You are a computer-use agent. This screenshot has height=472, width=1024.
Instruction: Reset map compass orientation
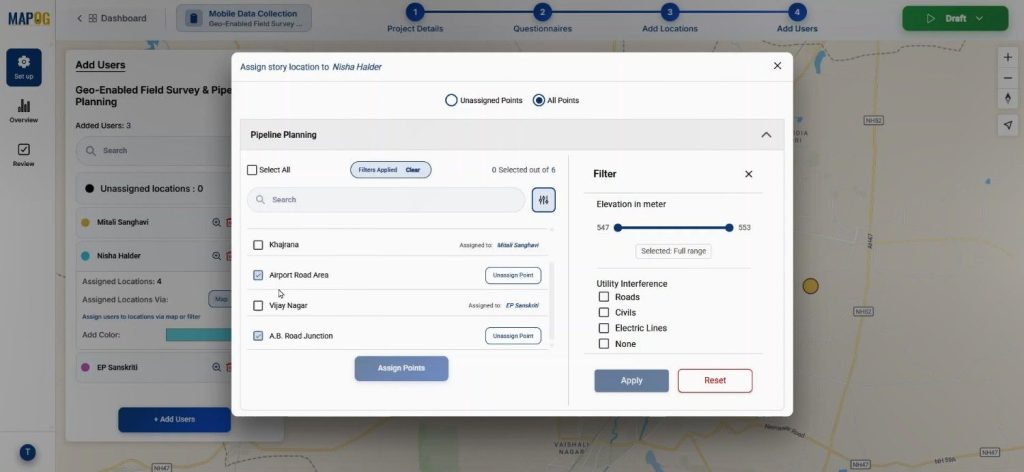tap(1008, 98)
